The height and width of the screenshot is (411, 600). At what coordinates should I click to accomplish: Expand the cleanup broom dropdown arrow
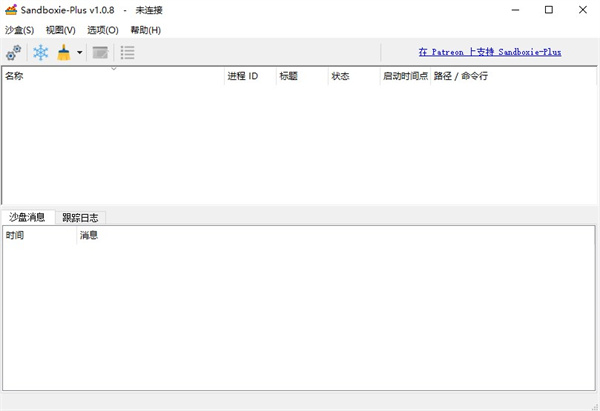pos(80,52)
